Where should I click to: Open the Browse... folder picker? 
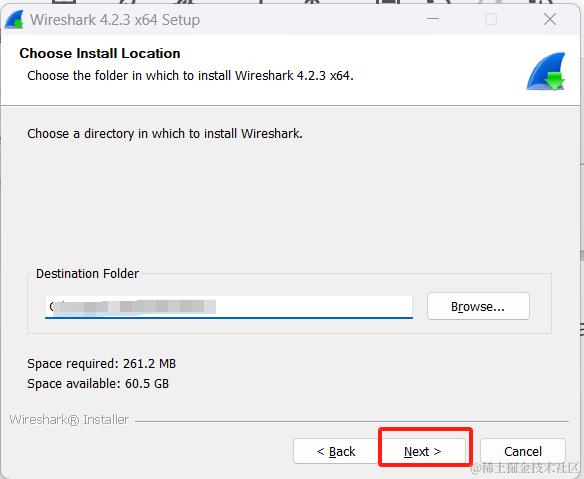coord(478,306)
